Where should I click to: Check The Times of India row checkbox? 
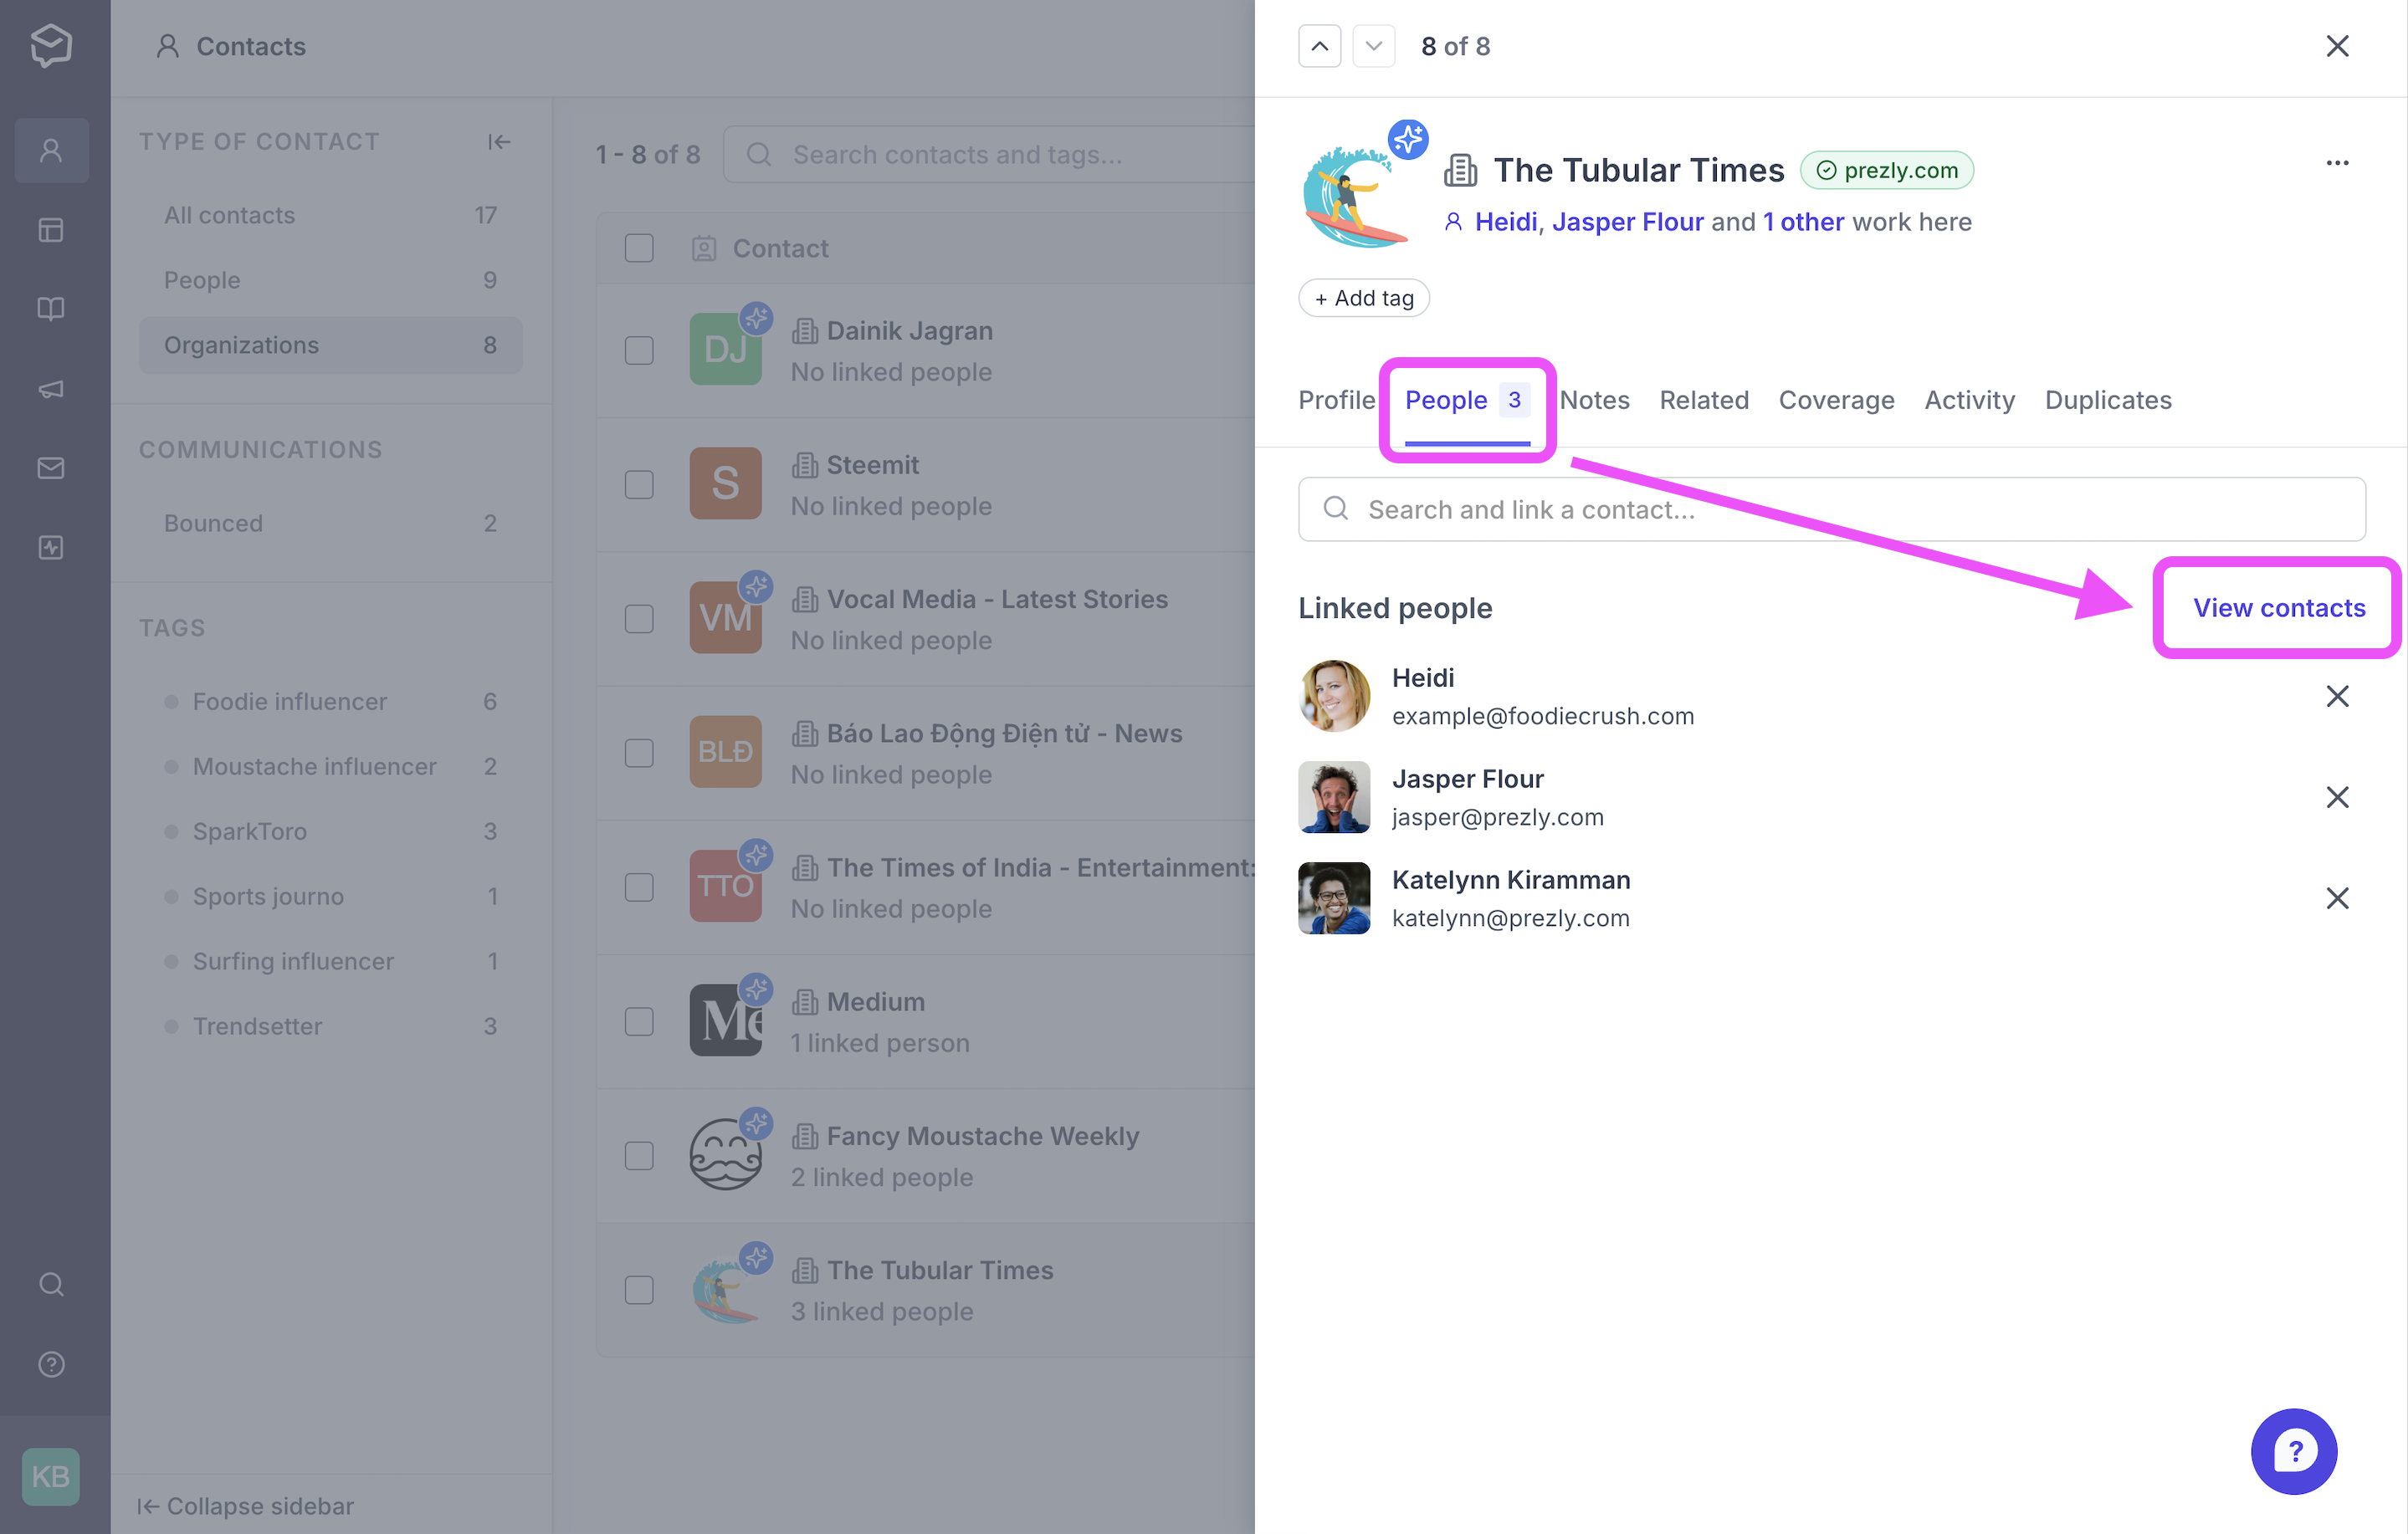pos(639,887)
